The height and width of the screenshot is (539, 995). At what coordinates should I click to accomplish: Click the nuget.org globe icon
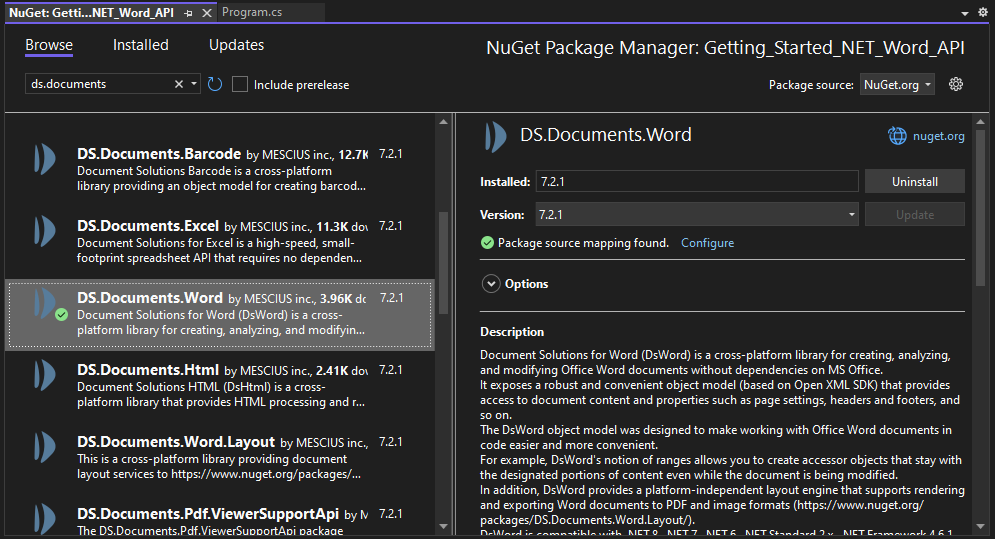[x=897, y=136]
